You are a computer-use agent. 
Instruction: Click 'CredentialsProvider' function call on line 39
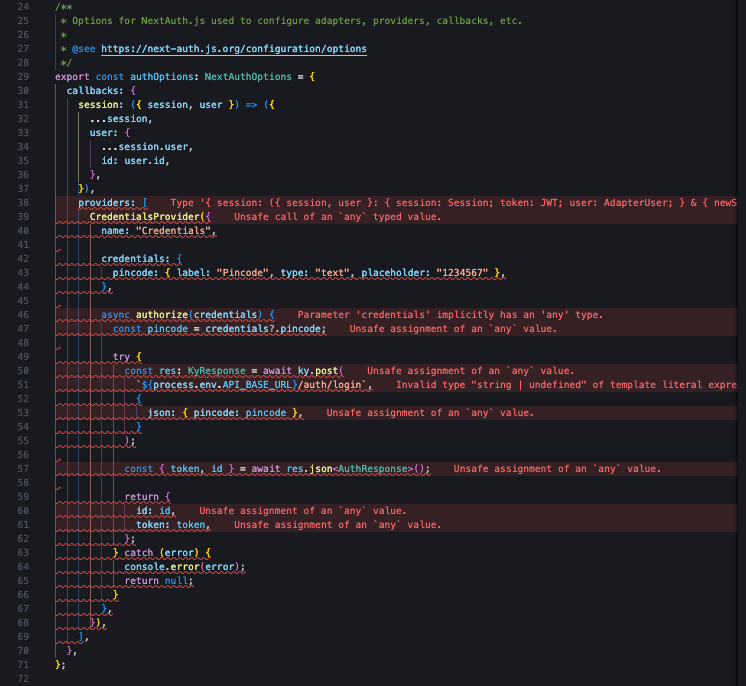point(145,216)
